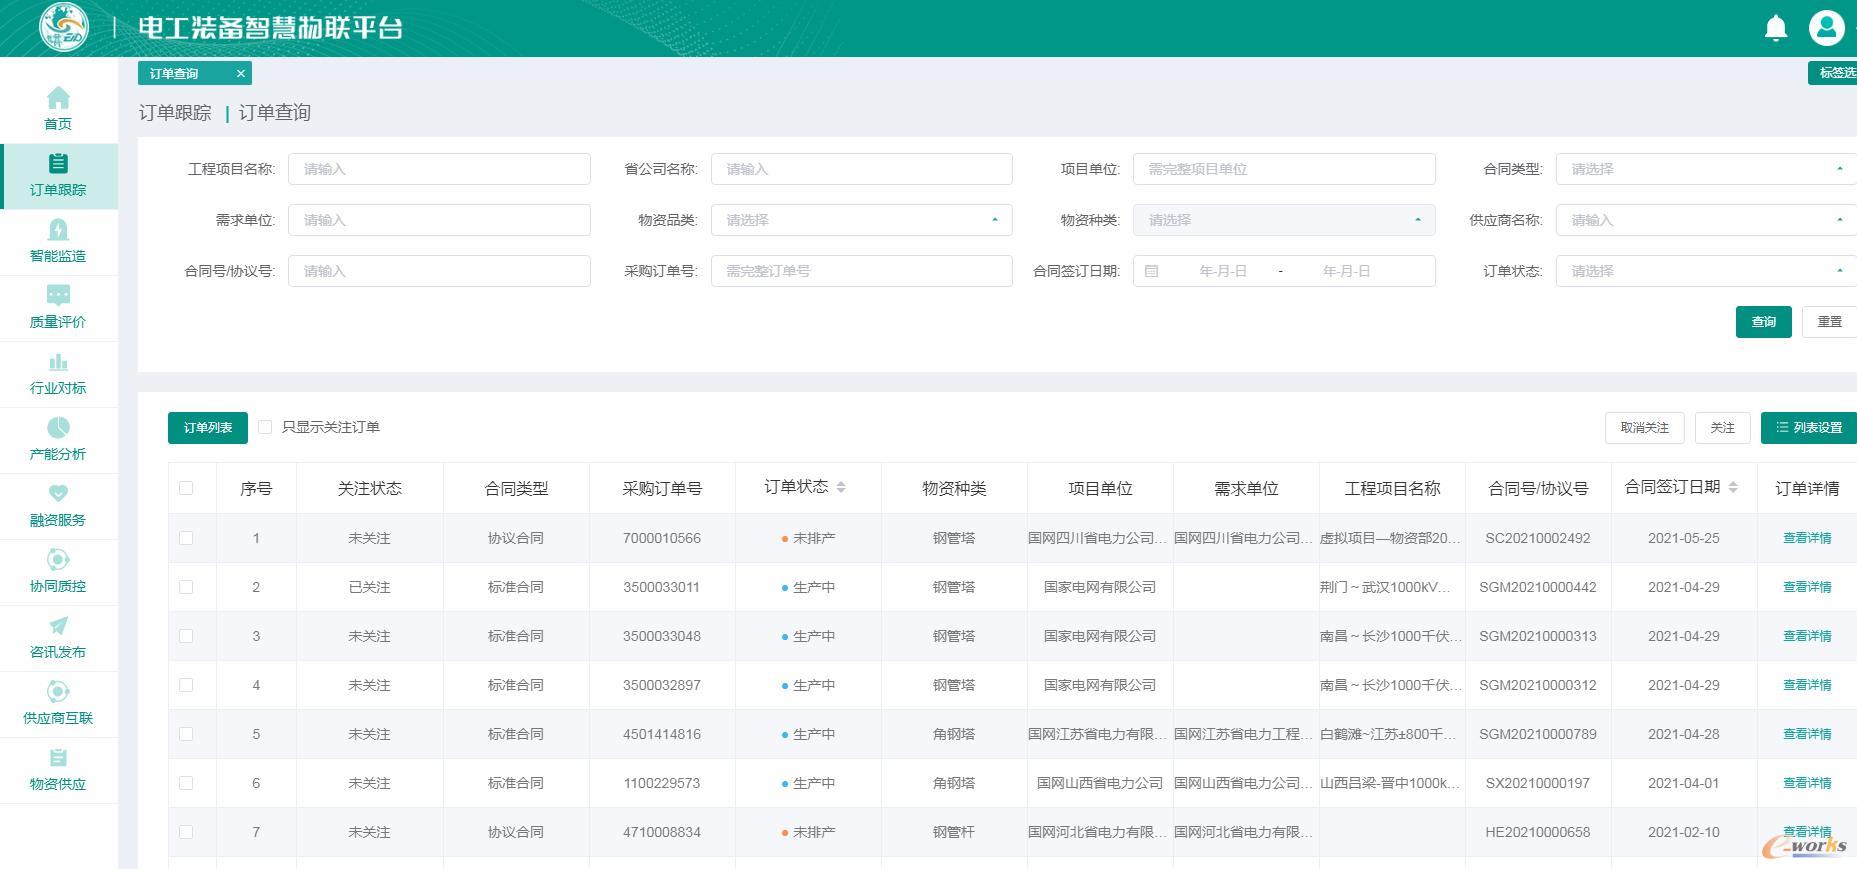This screenshot has height=869, width=1857.
Task: Click calendar icon in 合同签订日期 field
Action: (x=1151, y=271)
